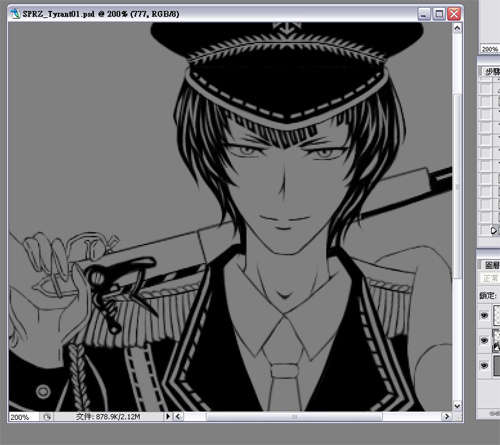Image resolution: width=500 pixels, height=445 pixels.
Task: Click the 鎖定 lock label in layers panel
Action: pyautogui.click(x=488, y=295)
